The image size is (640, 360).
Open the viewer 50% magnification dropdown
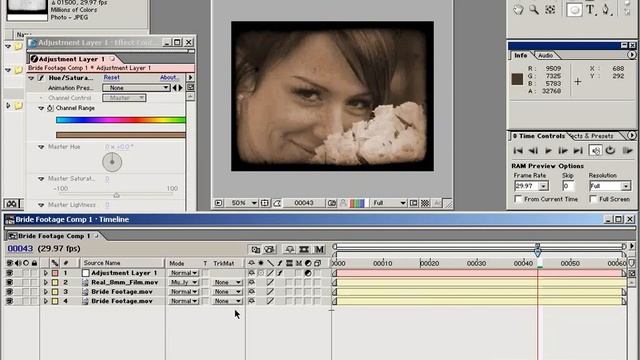(x=244, y=203)
